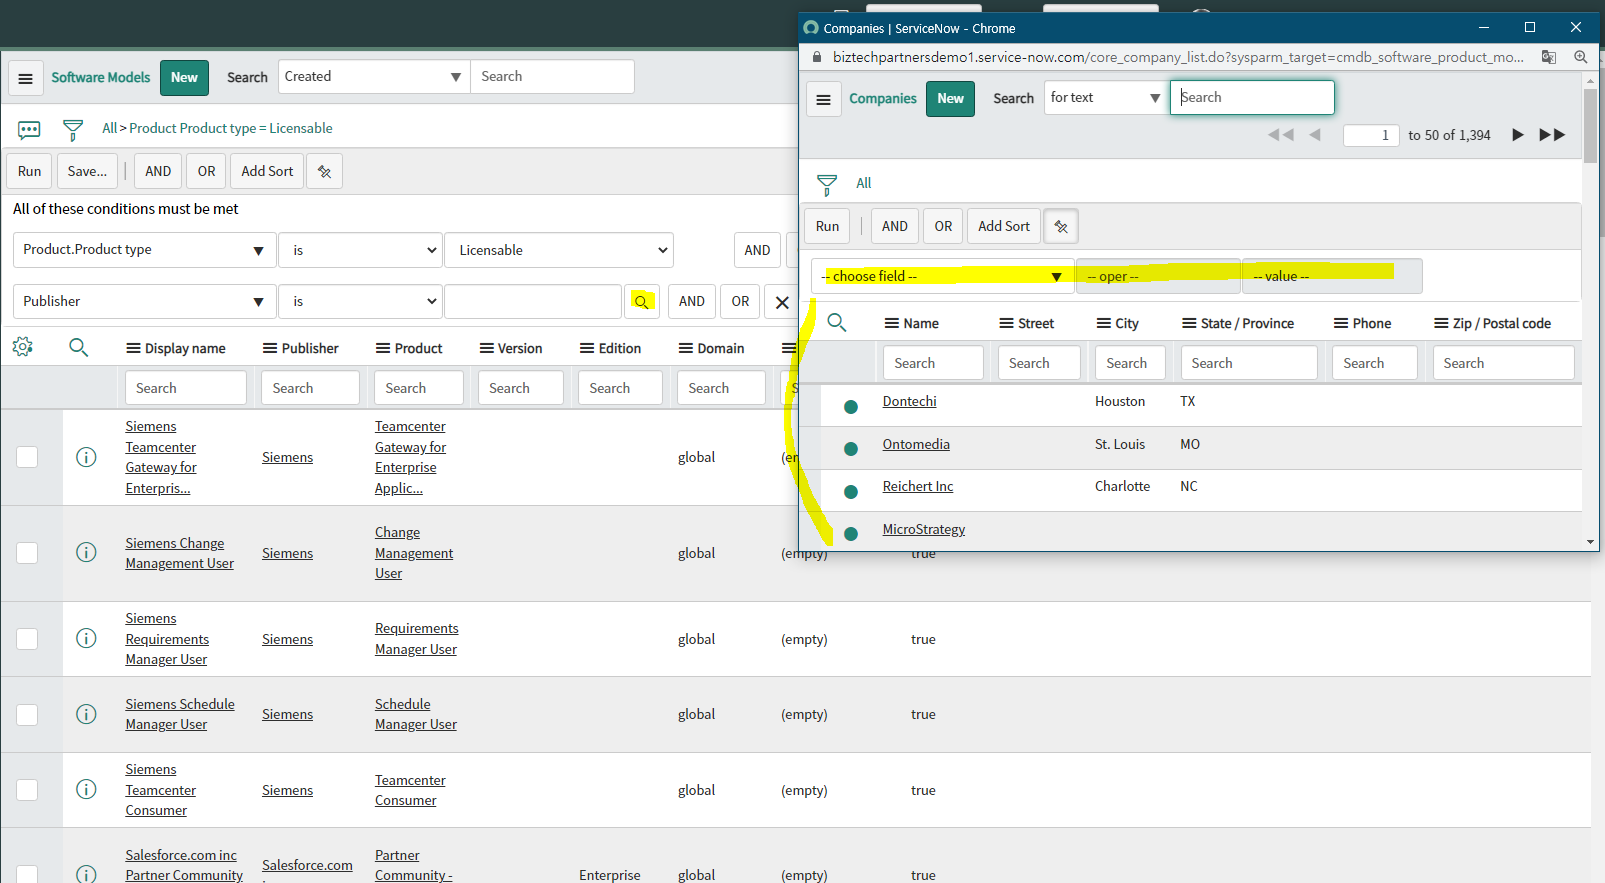The image size is (1605, 883).
Task: Select checkbox for Siemens Requirements Manager User
Action: point(27,639)
